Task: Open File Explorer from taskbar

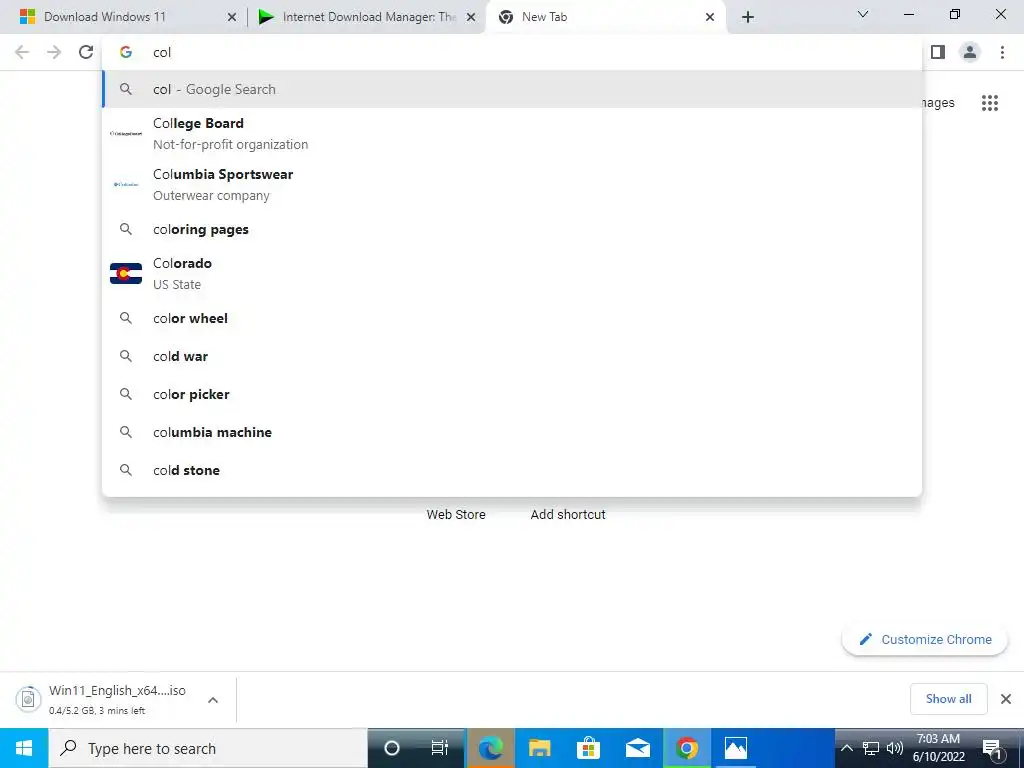Action: [539, 748]
